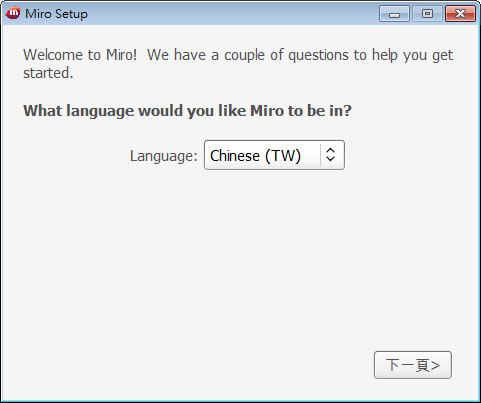481x403 pixels.
Task: Click the Miro Setup title bar text
Action: (x=56, y=14)
